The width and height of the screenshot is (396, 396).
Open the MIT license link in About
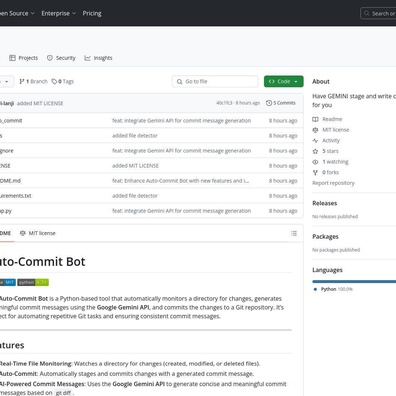(x=336, y=130)
